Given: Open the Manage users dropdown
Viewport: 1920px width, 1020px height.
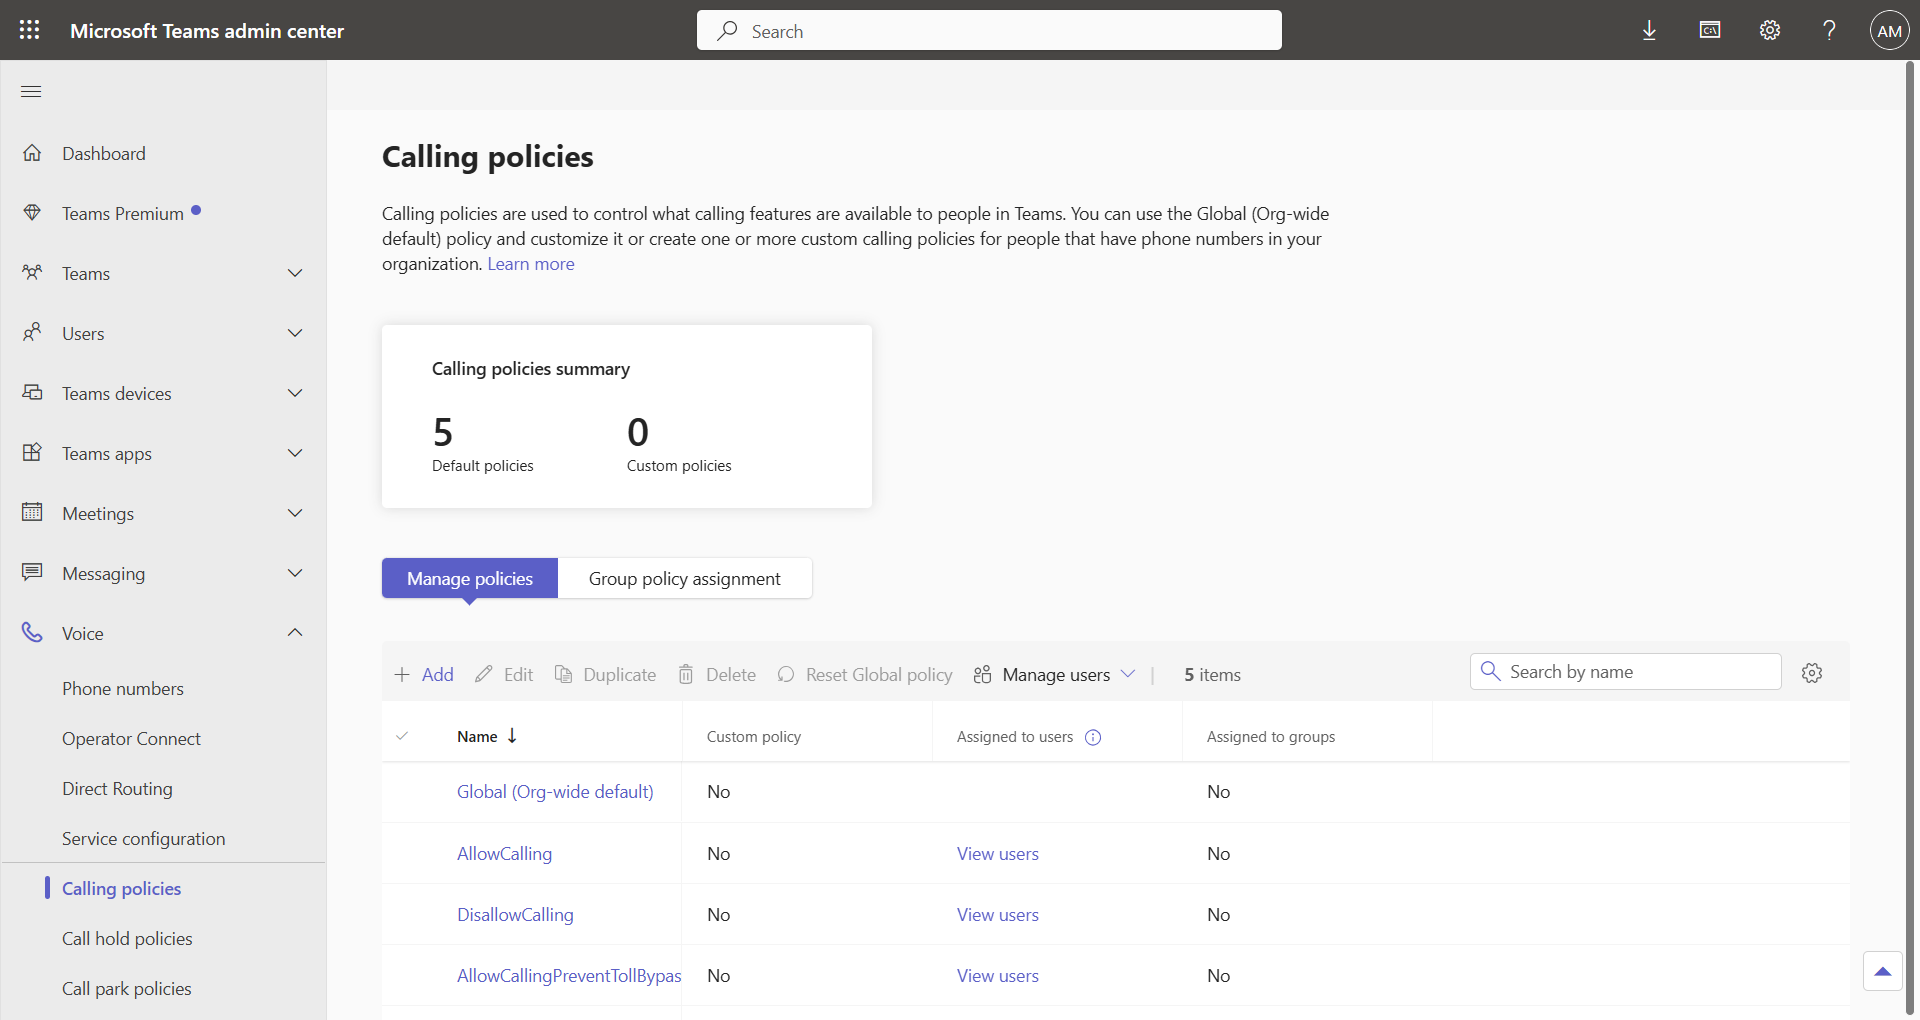Looking at the screenshot, I should (1055, 675).
